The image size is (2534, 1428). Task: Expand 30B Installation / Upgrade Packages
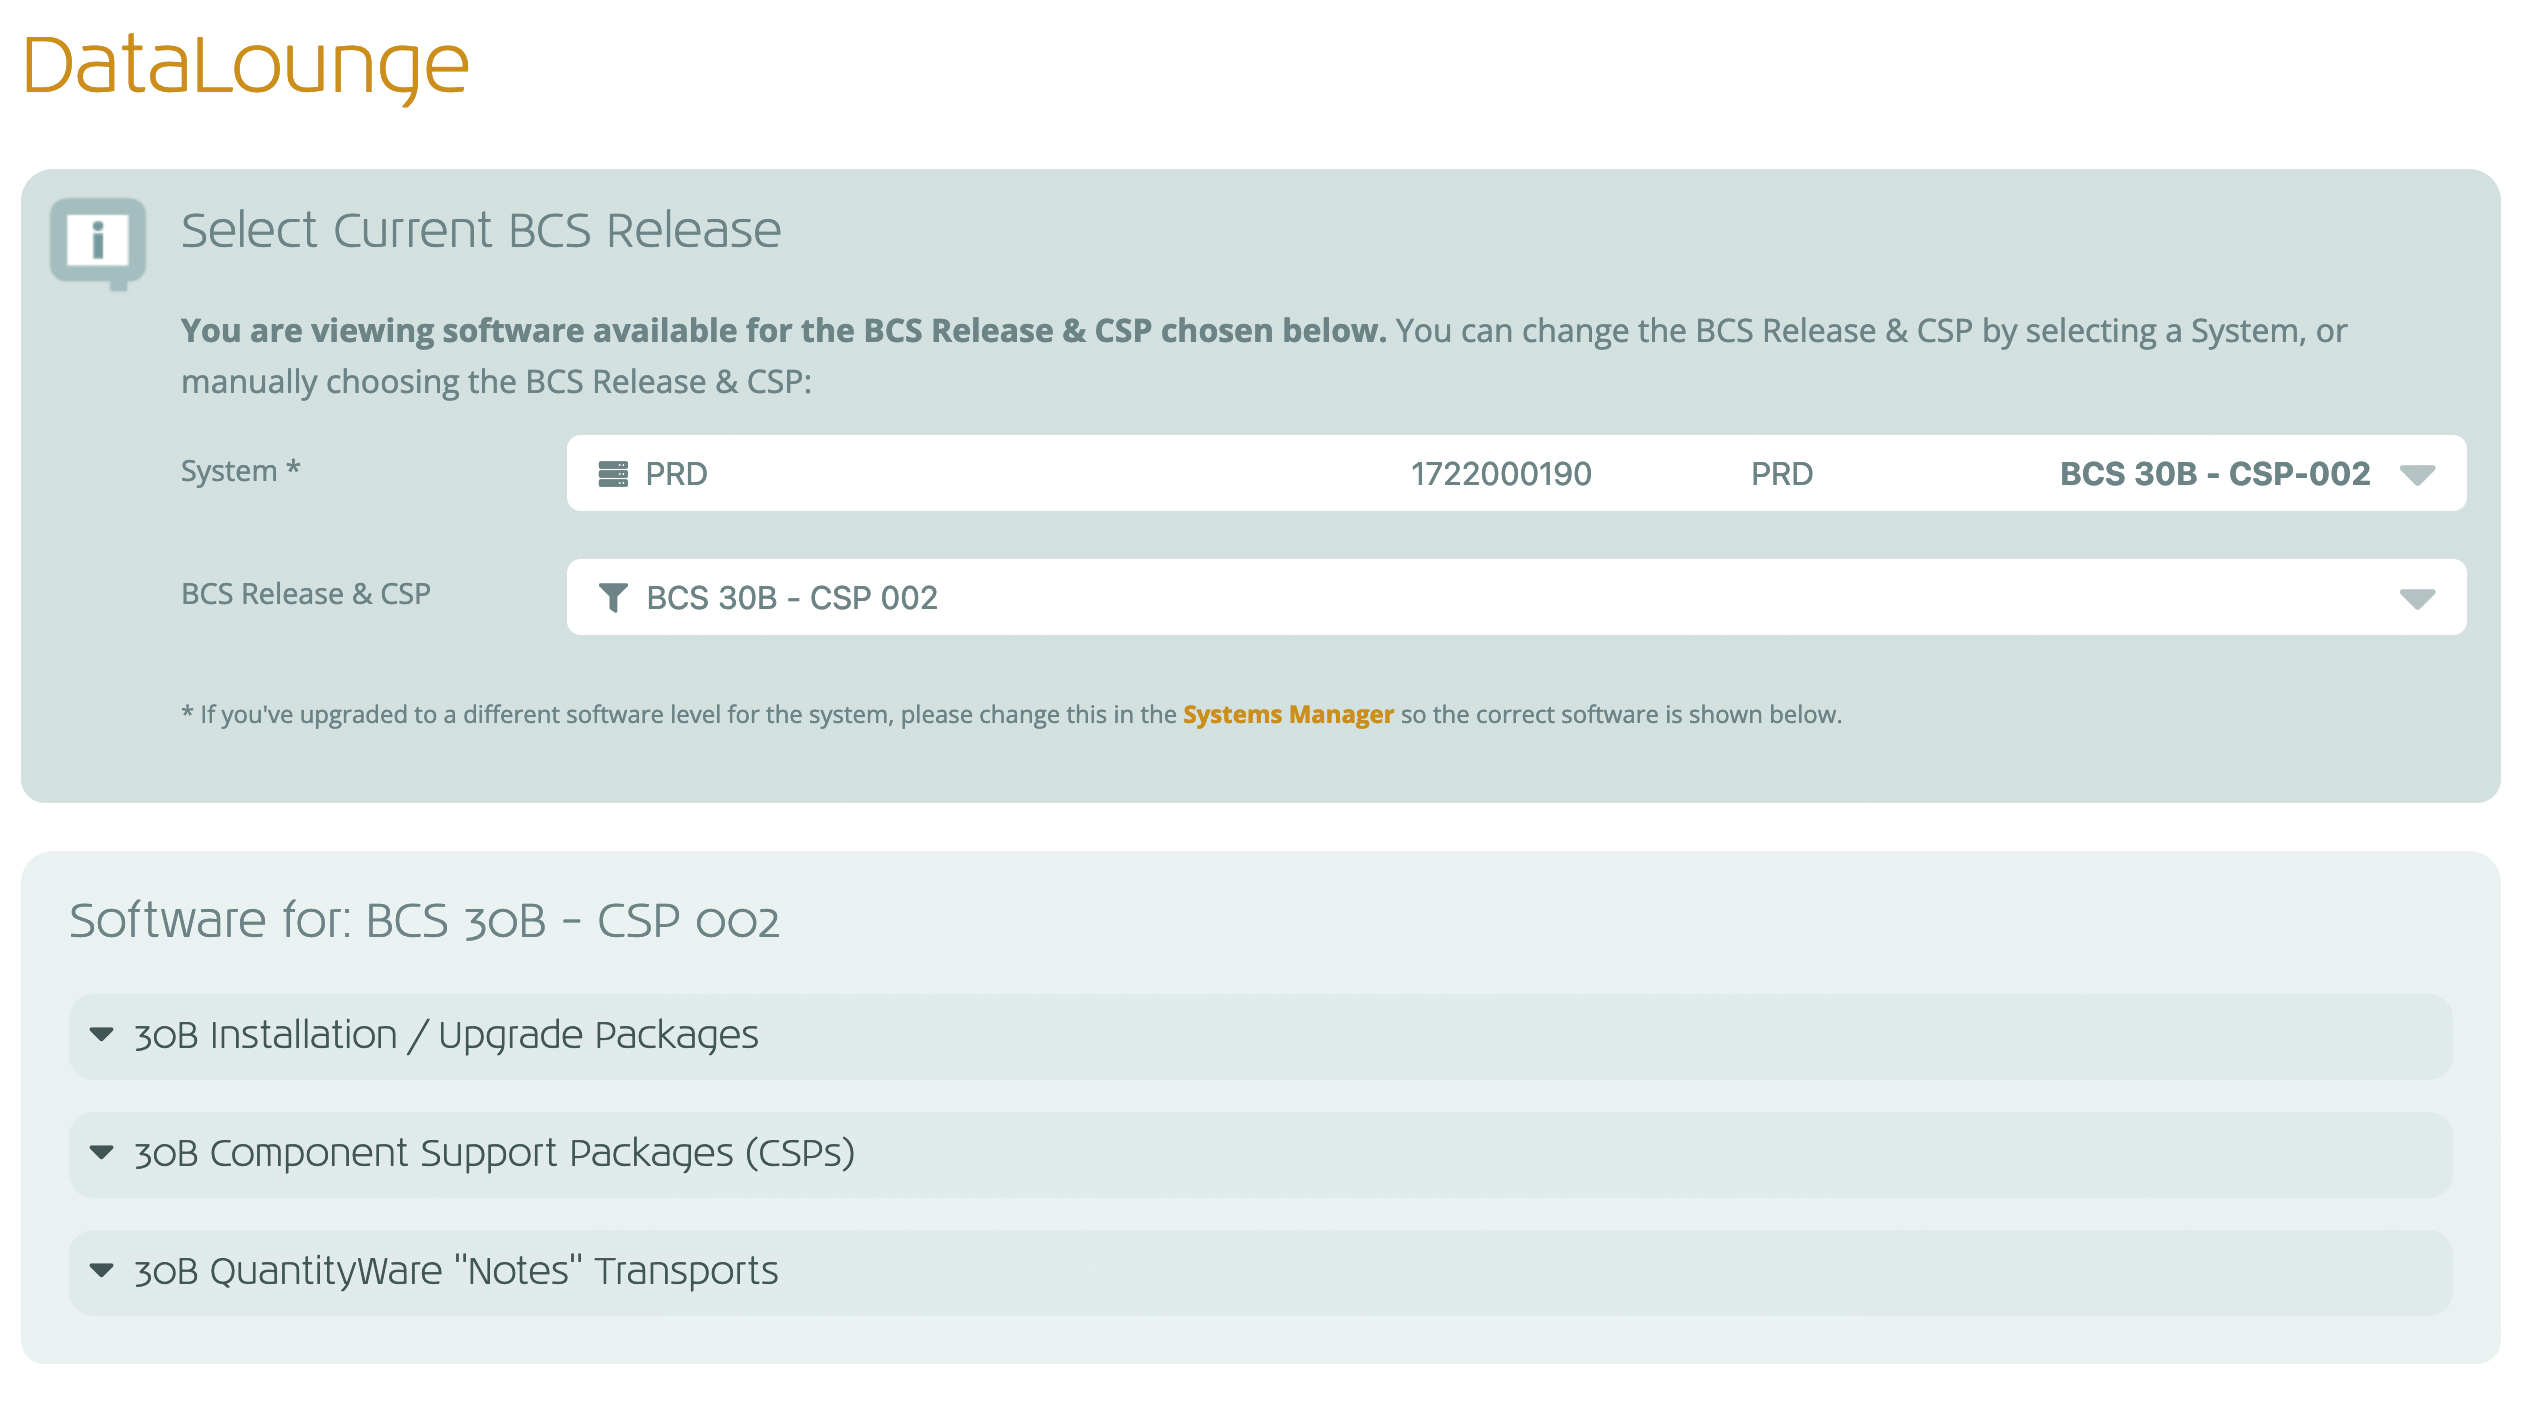(x=1260, y=1036)
